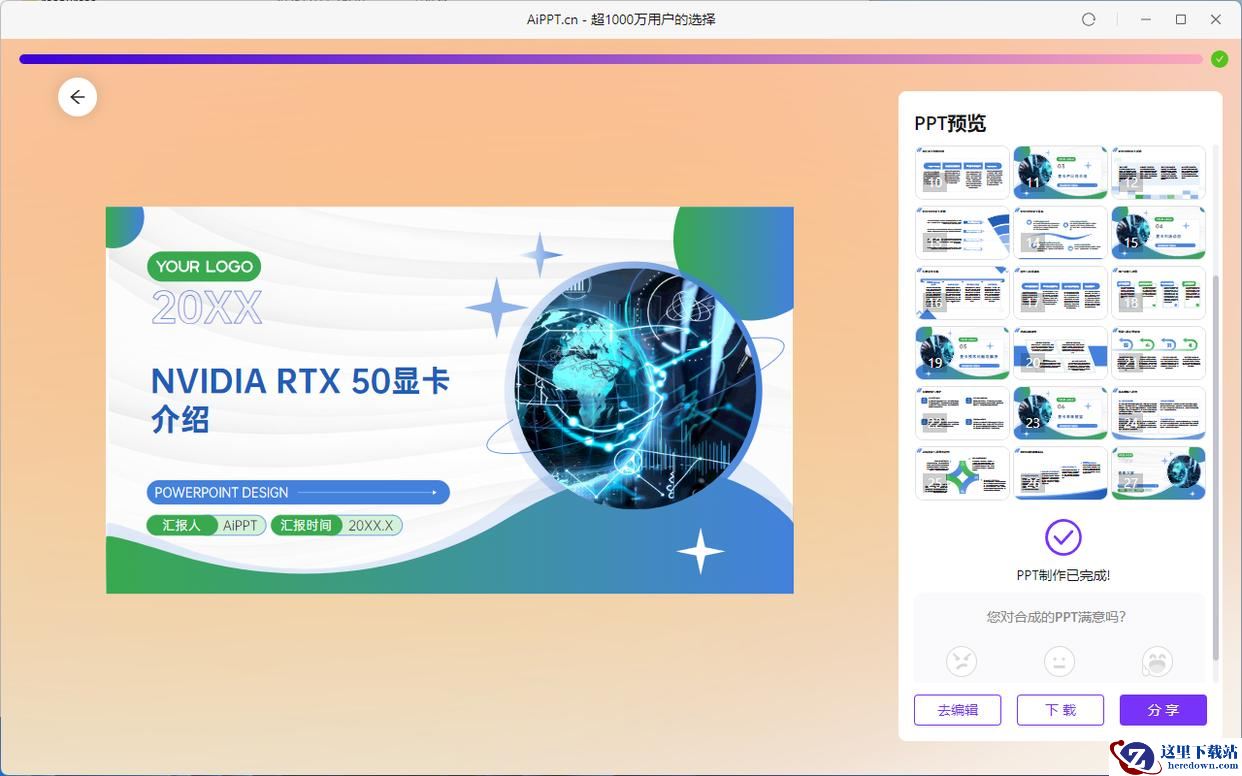Image resolution: width=1242 pixels, height=776 pixels.
Task: Open slide 11 thumbnail
Action: (x=1060, y=173)
